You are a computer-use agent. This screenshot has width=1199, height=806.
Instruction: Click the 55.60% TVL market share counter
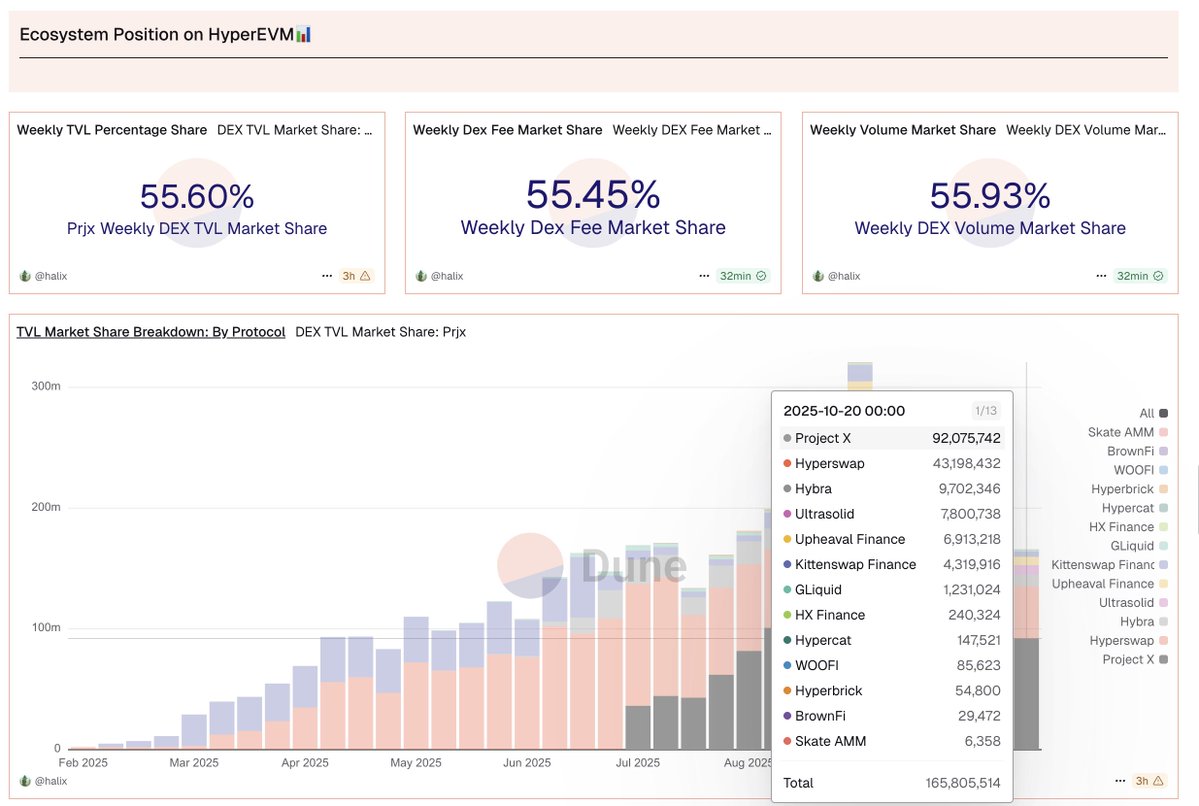(x=197, y=197)
